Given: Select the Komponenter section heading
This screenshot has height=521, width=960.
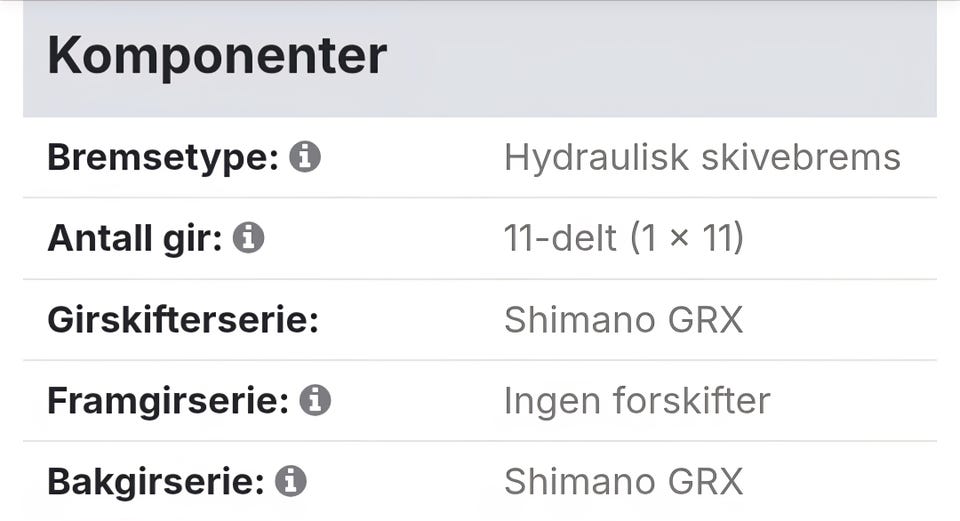Looking at the screenshot, I should (x=216, y=56).
